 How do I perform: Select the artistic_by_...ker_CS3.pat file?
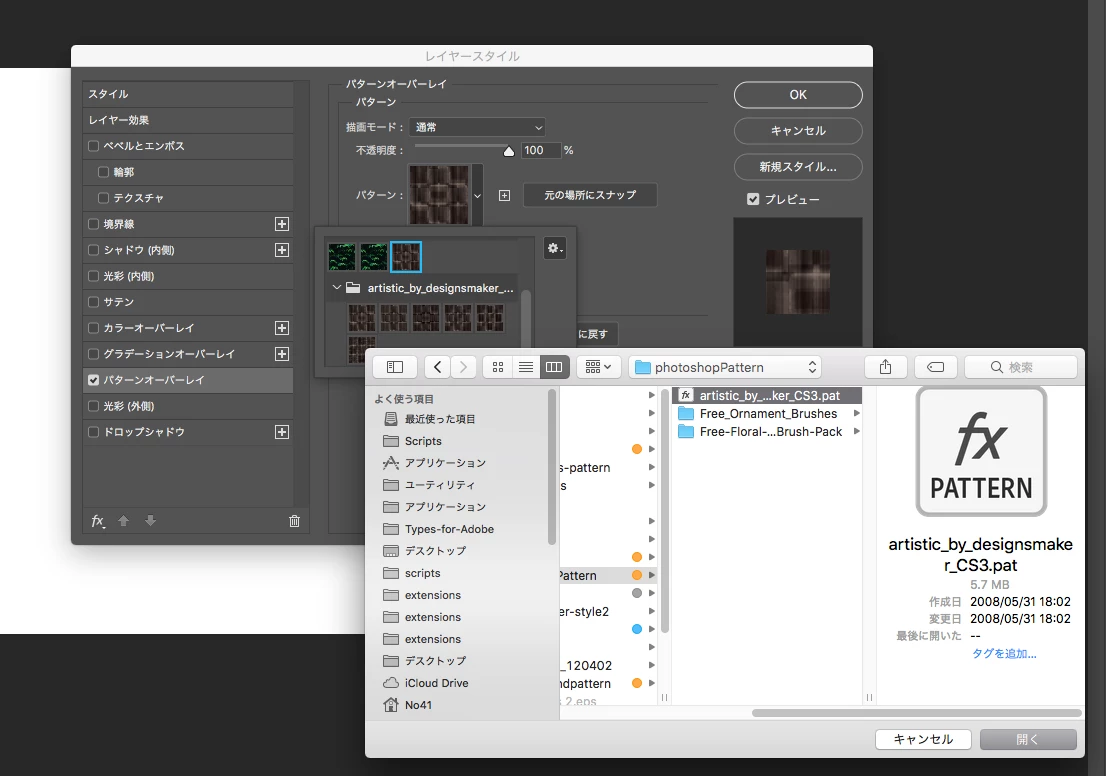point(767,396)
